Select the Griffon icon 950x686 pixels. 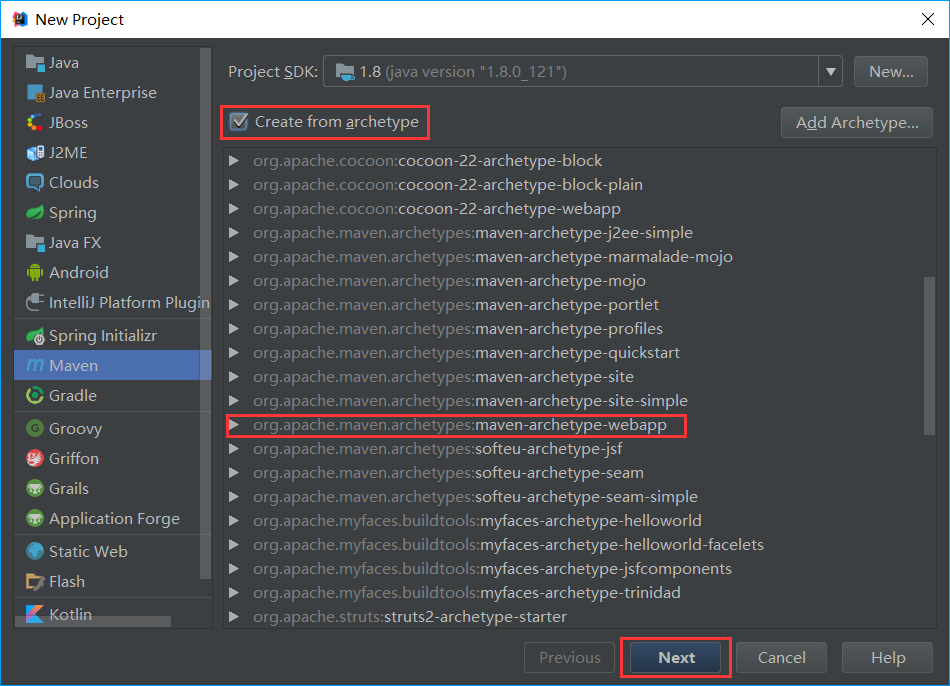35,459
